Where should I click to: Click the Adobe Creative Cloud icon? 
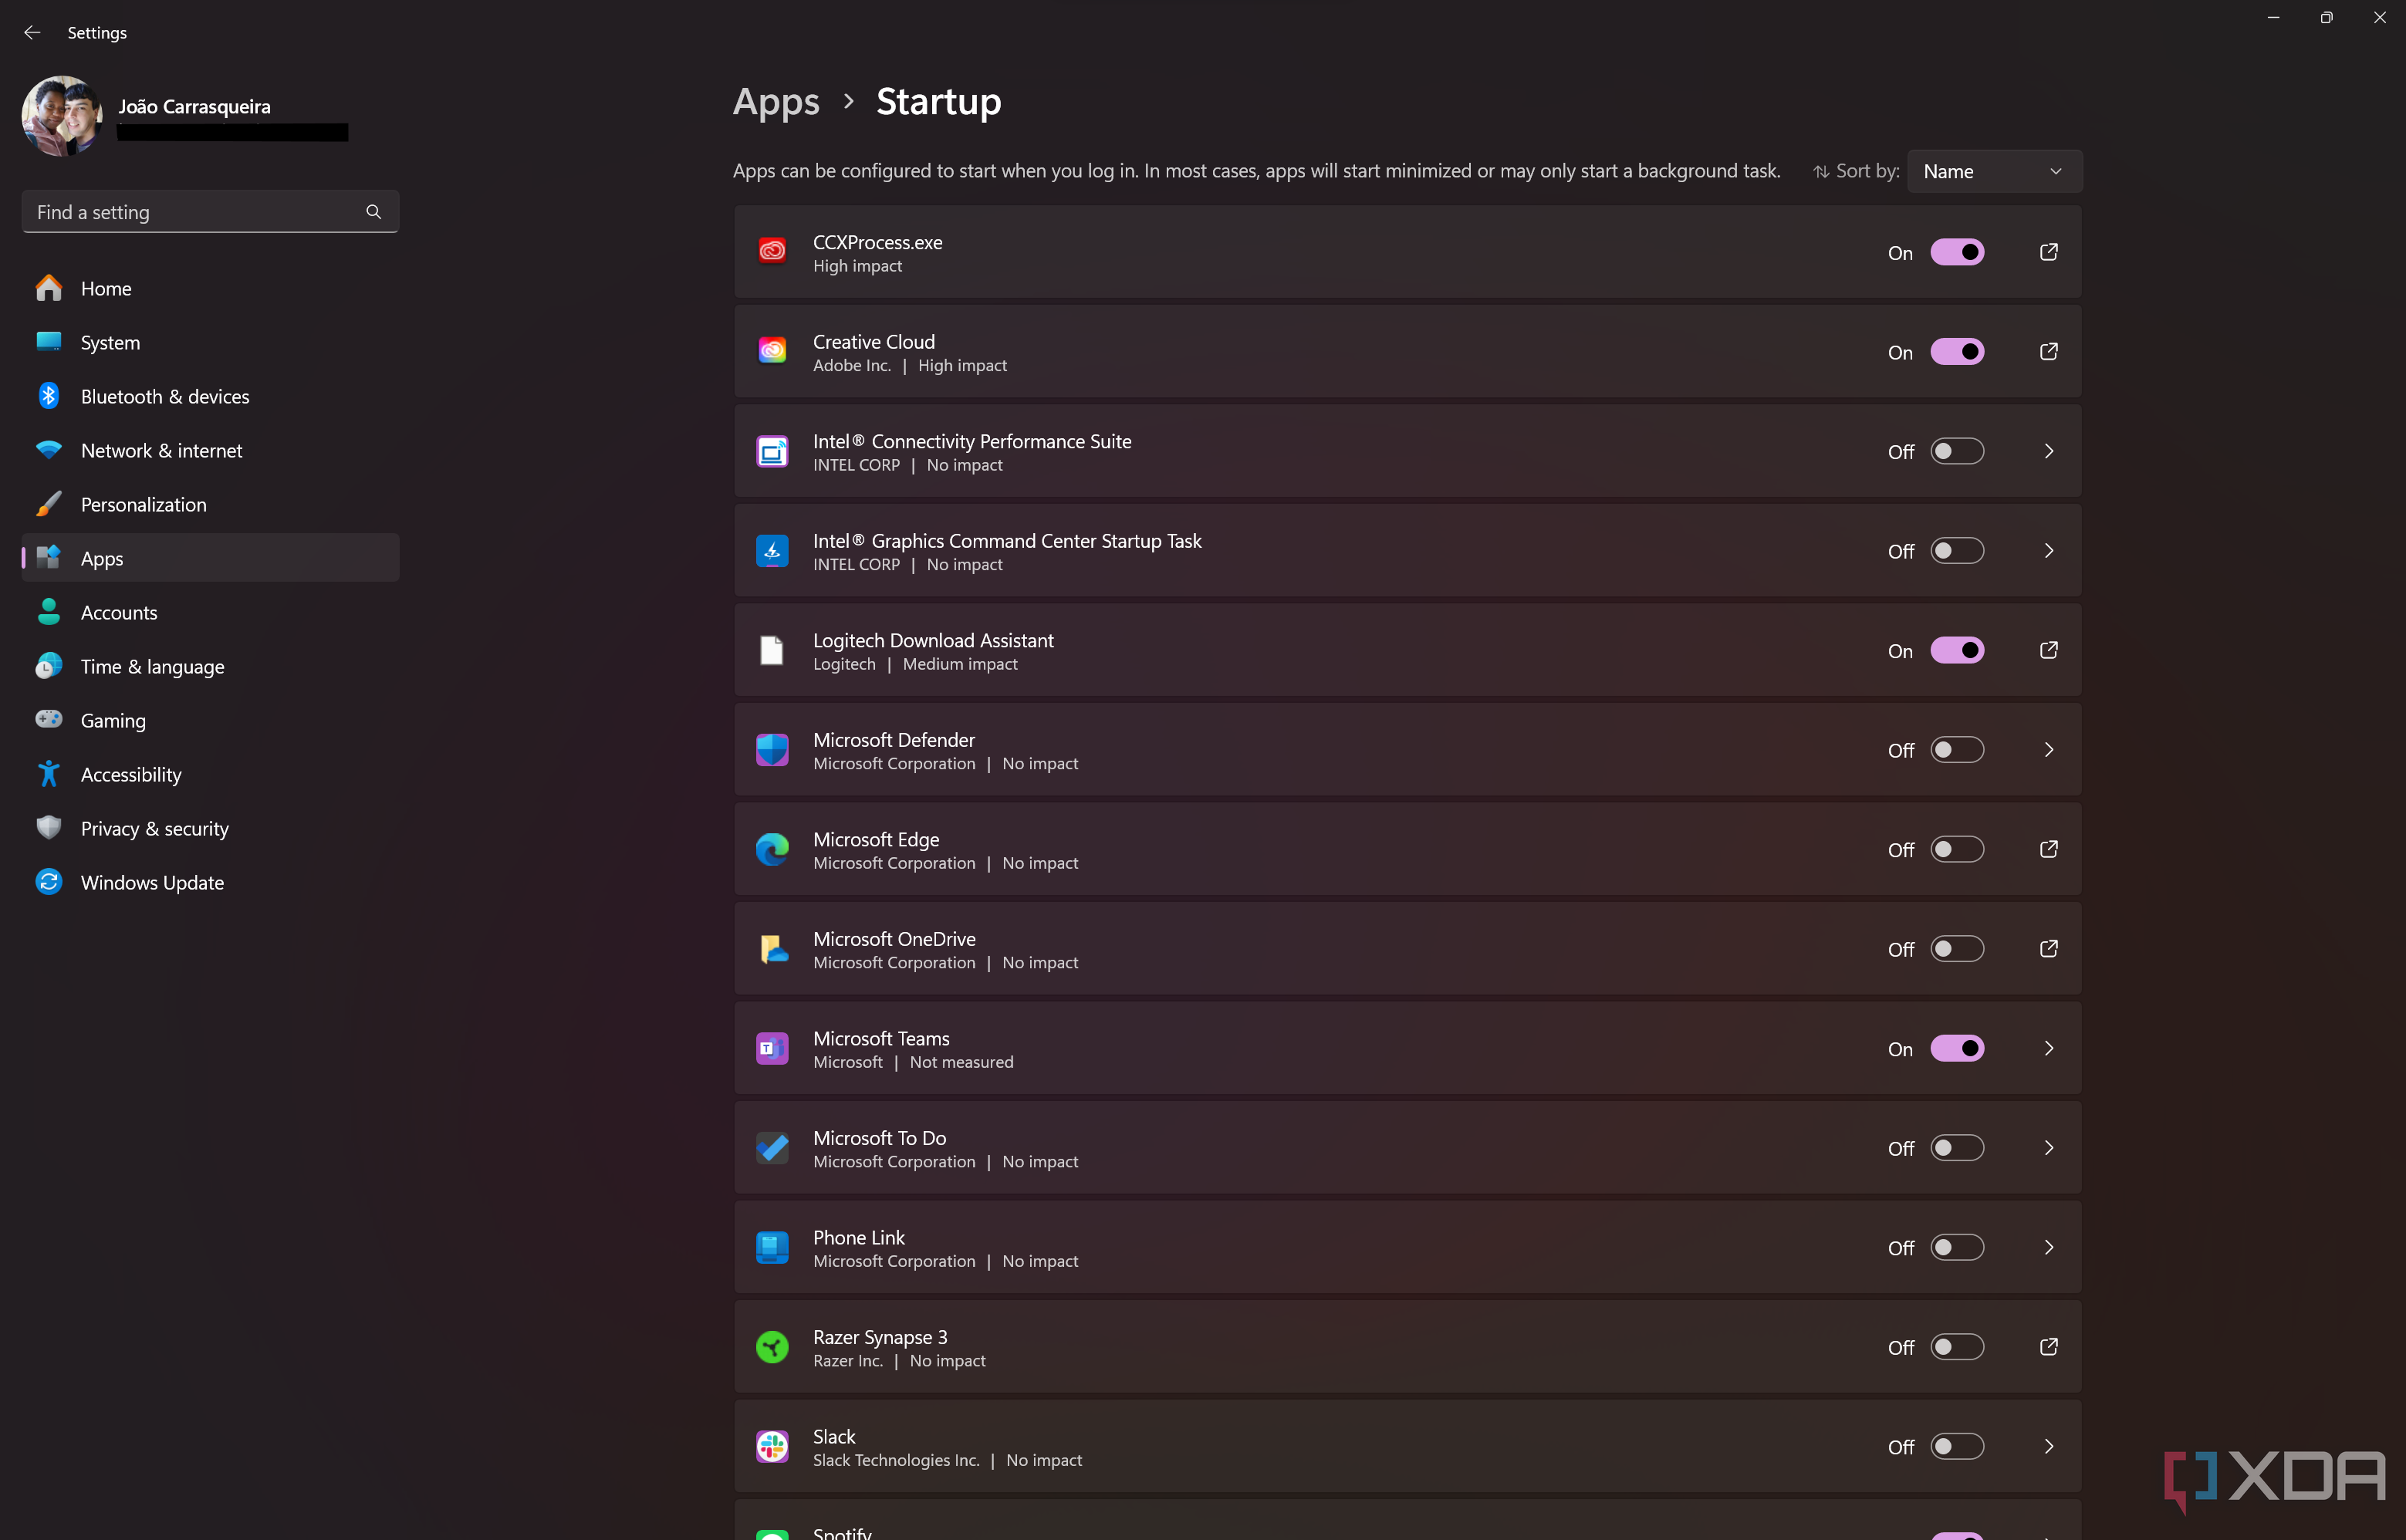click(773, 351)
